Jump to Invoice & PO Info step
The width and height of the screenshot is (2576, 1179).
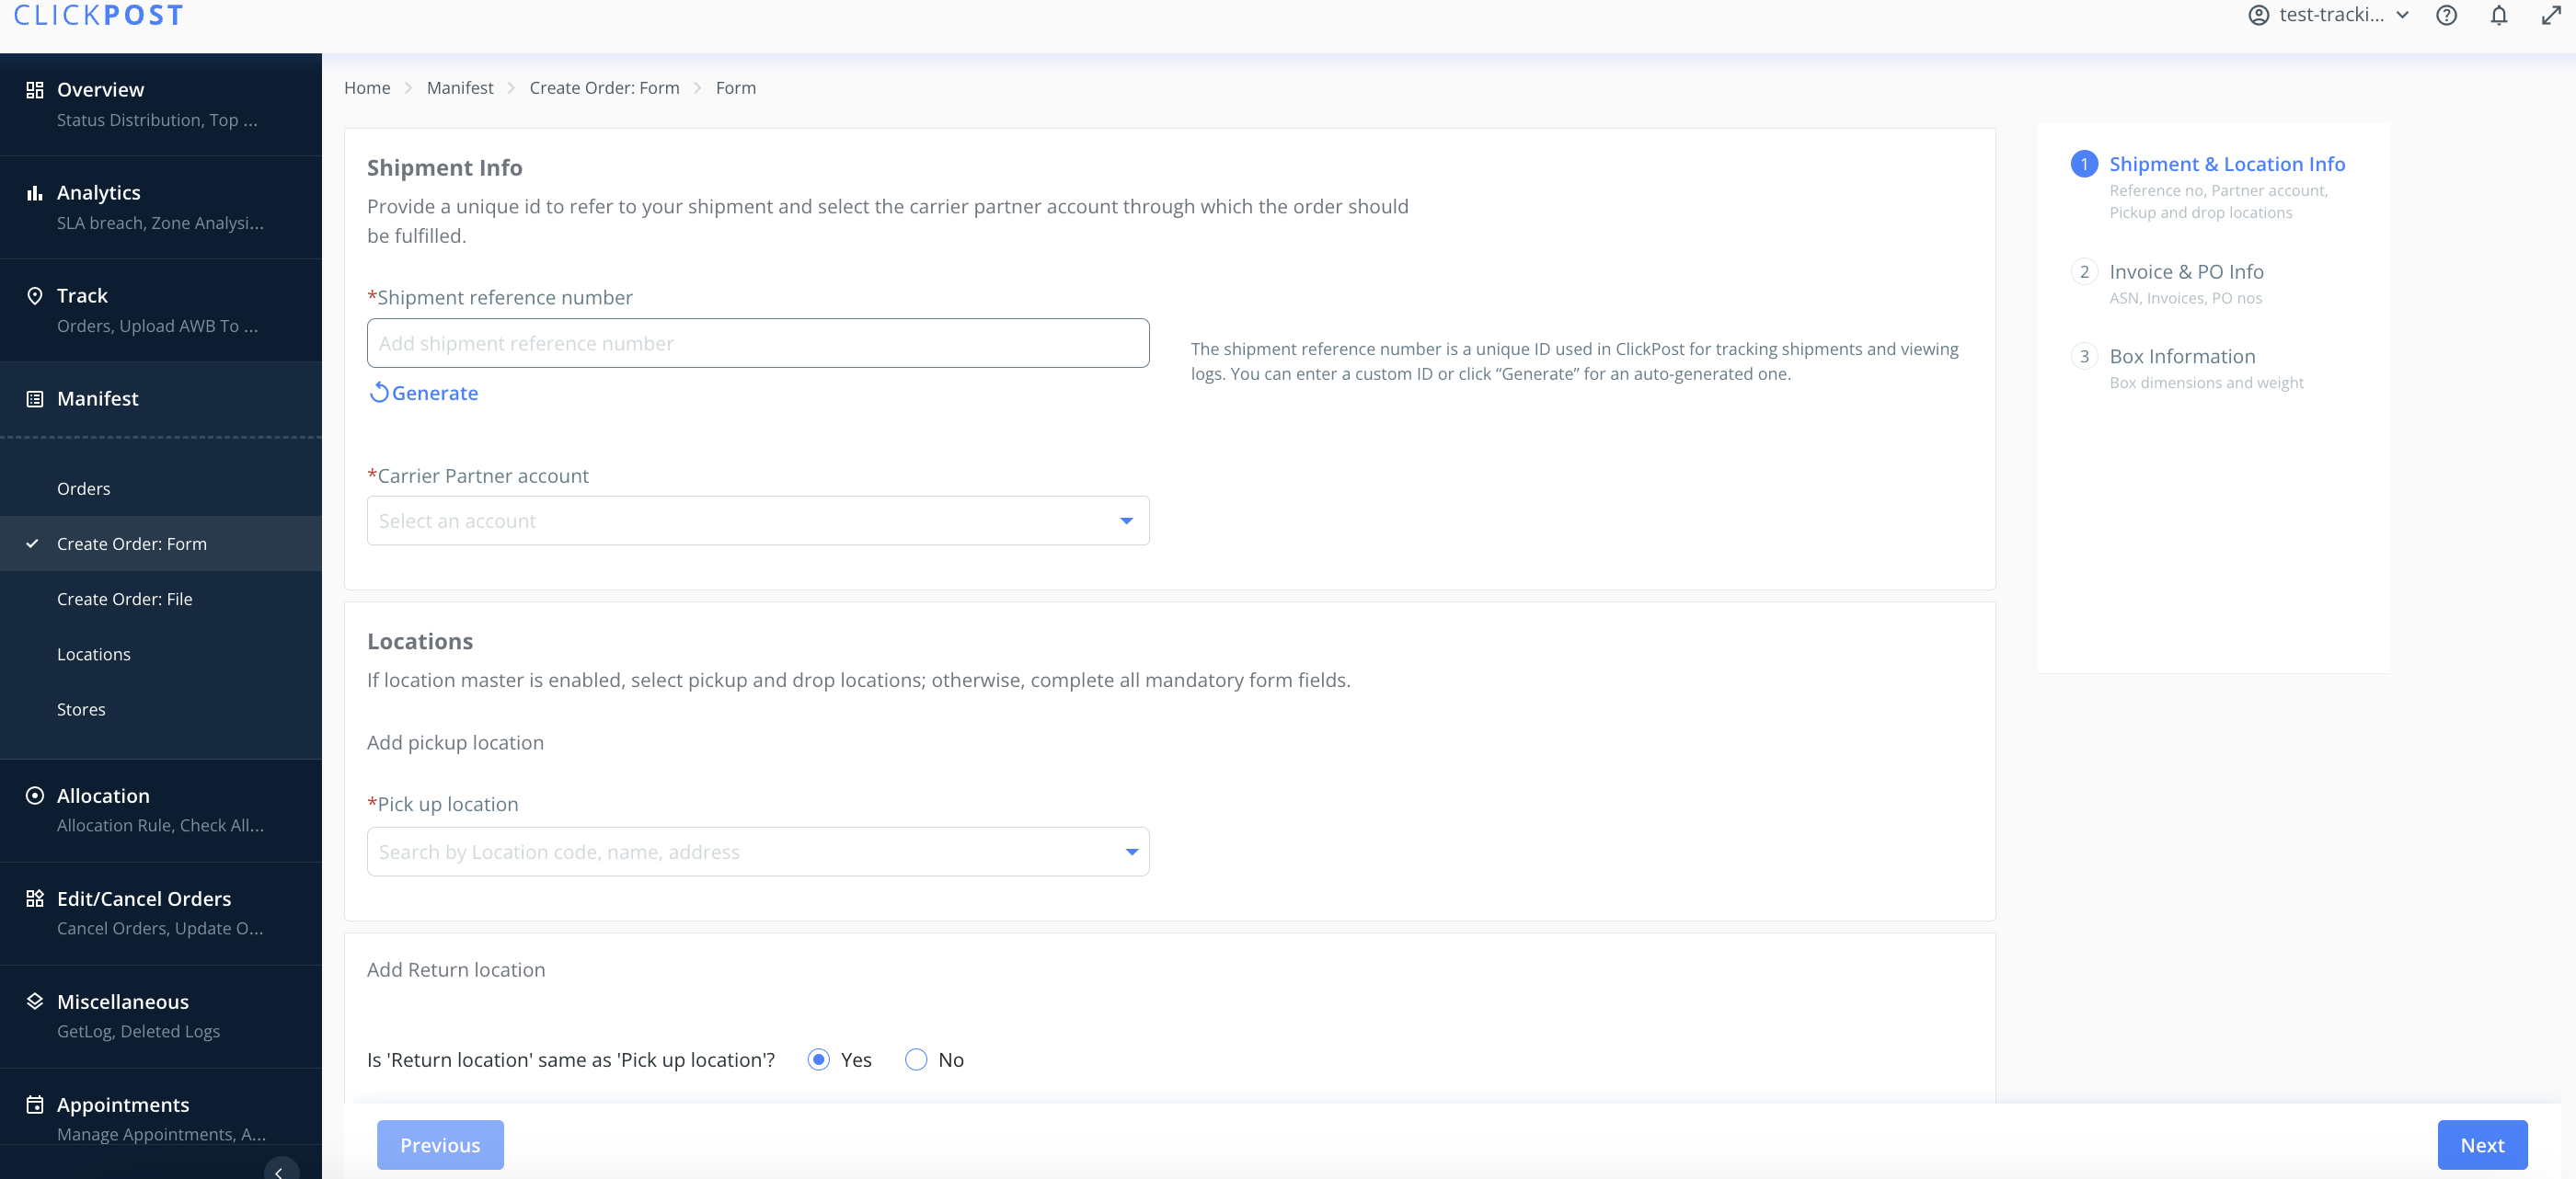(x=2185, y=272)
